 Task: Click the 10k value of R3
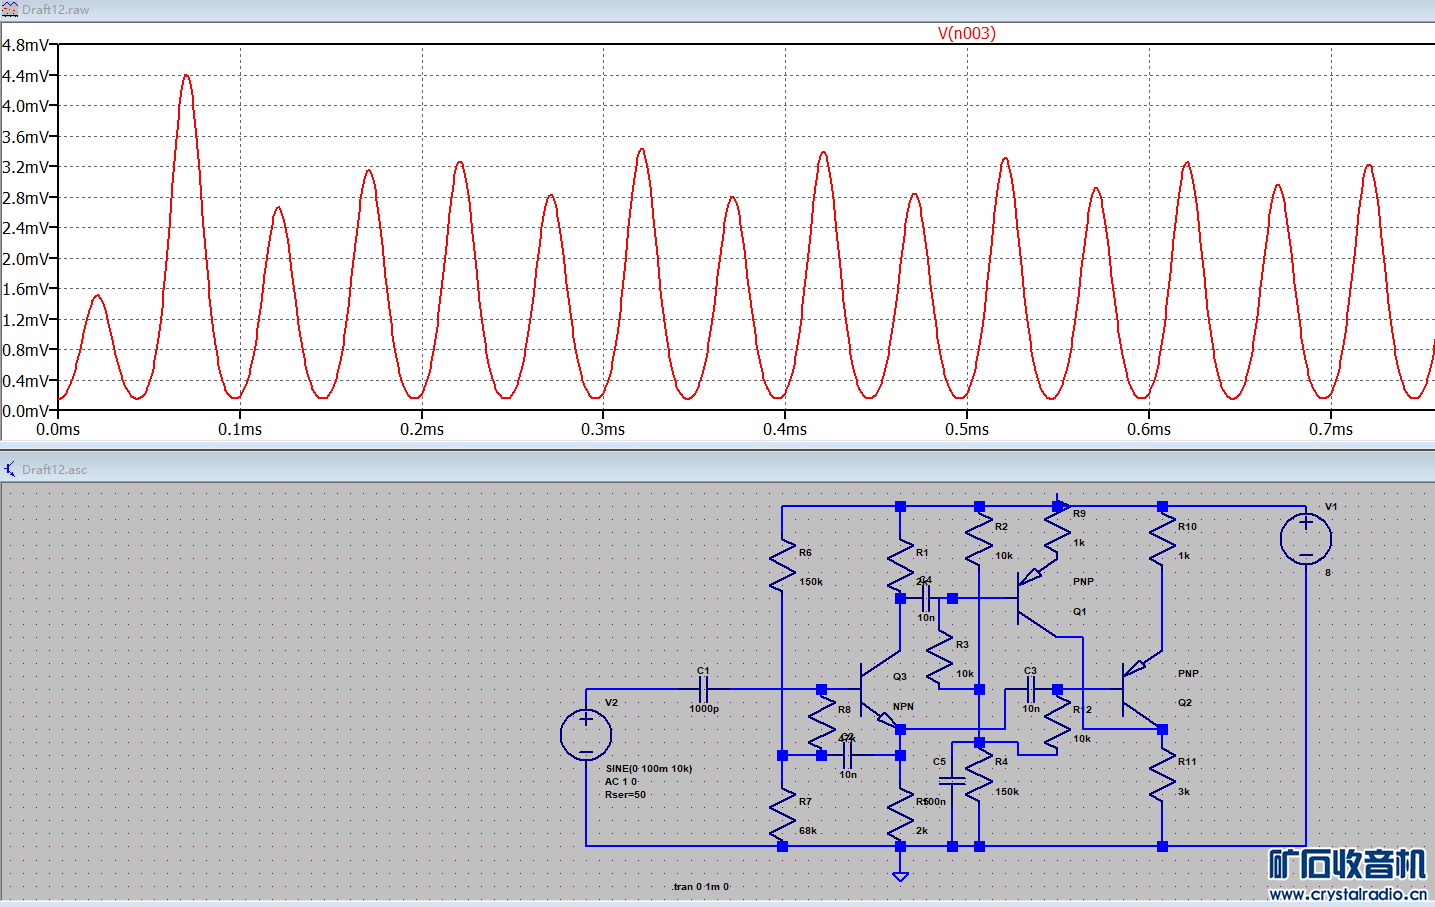click(x=965, y=674)
